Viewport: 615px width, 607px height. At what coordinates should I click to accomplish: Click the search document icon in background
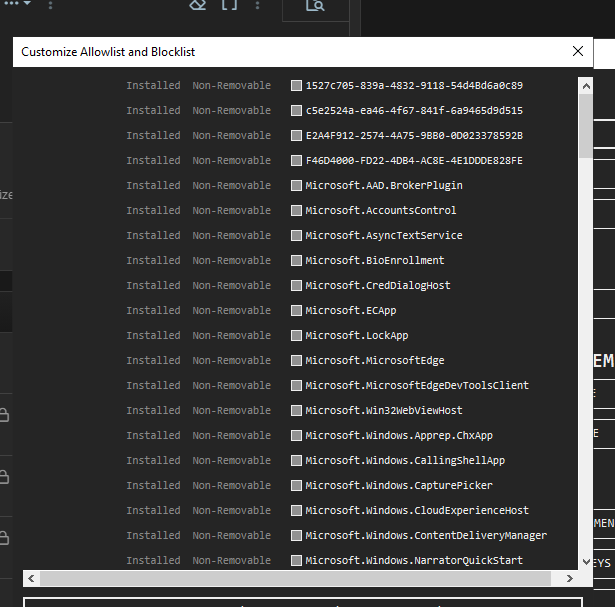point(315,5)
